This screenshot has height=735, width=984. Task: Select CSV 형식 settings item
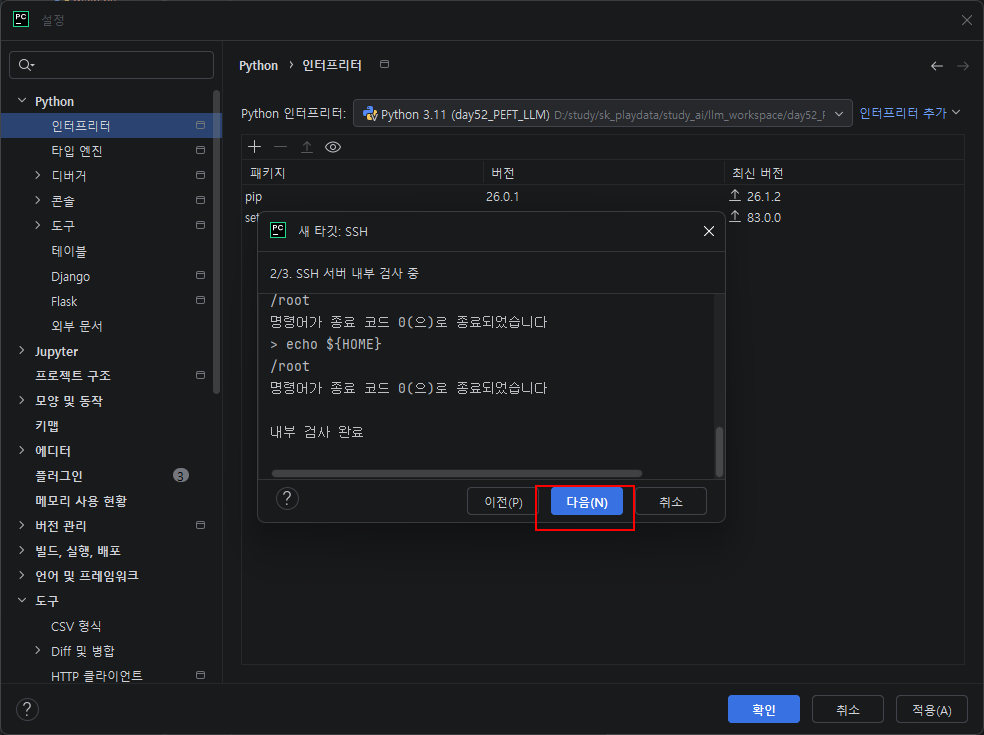click(x=111, y=626)
